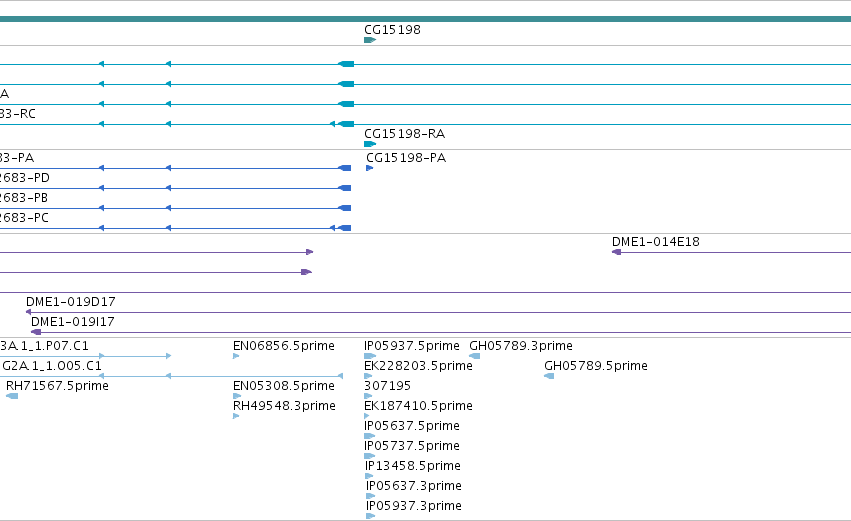Select the CG15198-RA transcript arrow glyph

[x=370, y=144]
